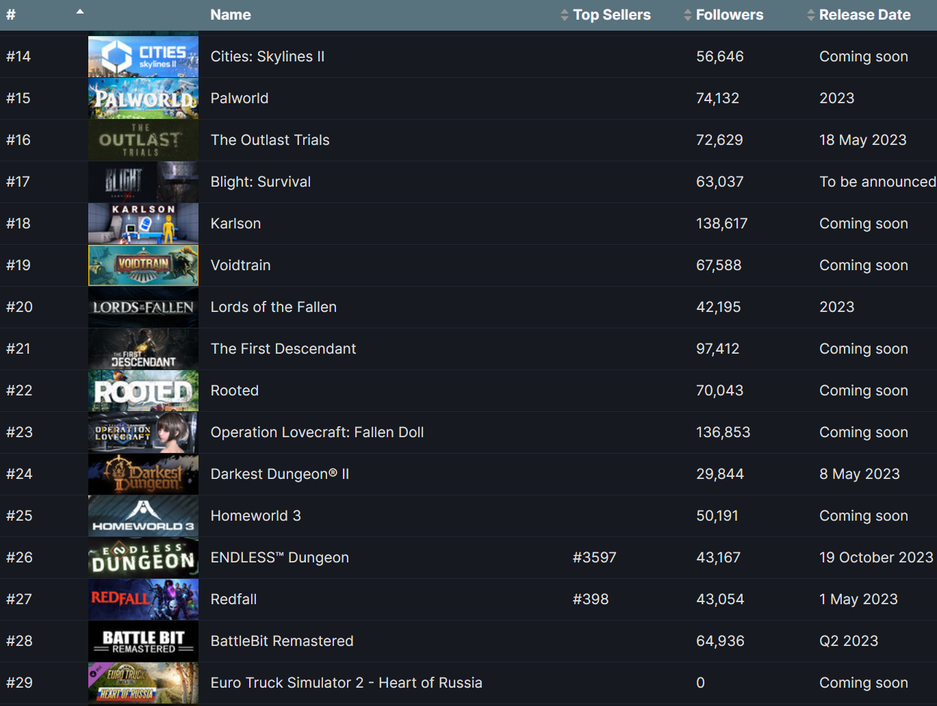Open Karlson game thumbnail image
Viewport: 937px width, 706px height.
(x=143, y=224)
